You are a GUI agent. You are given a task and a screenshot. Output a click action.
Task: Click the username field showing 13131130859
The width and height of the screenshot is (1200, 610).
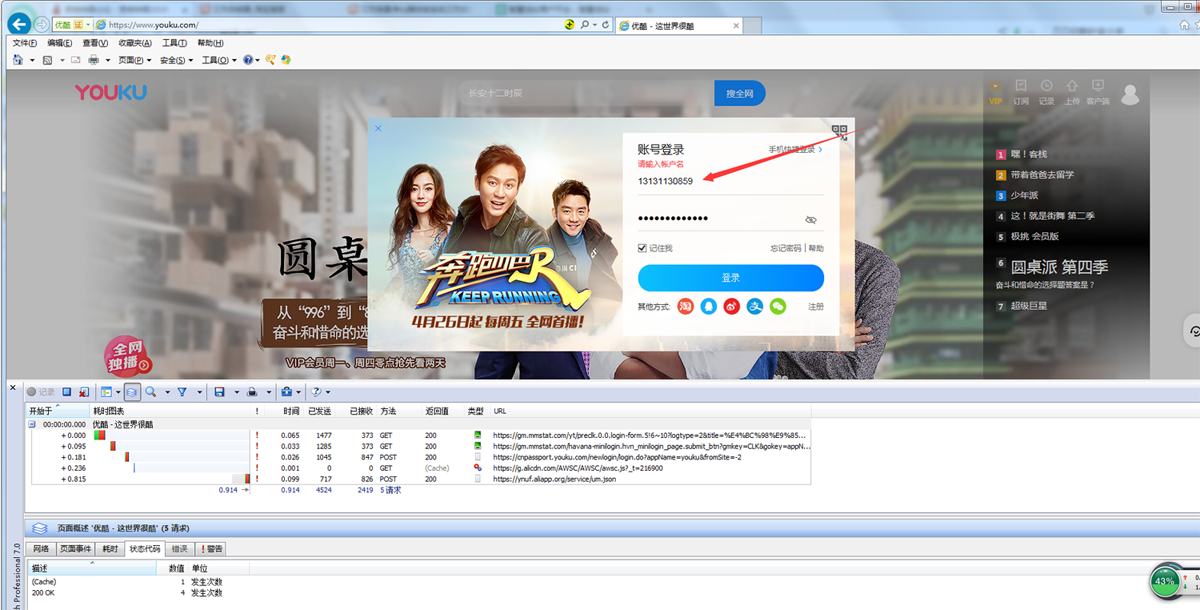point(700,183)
